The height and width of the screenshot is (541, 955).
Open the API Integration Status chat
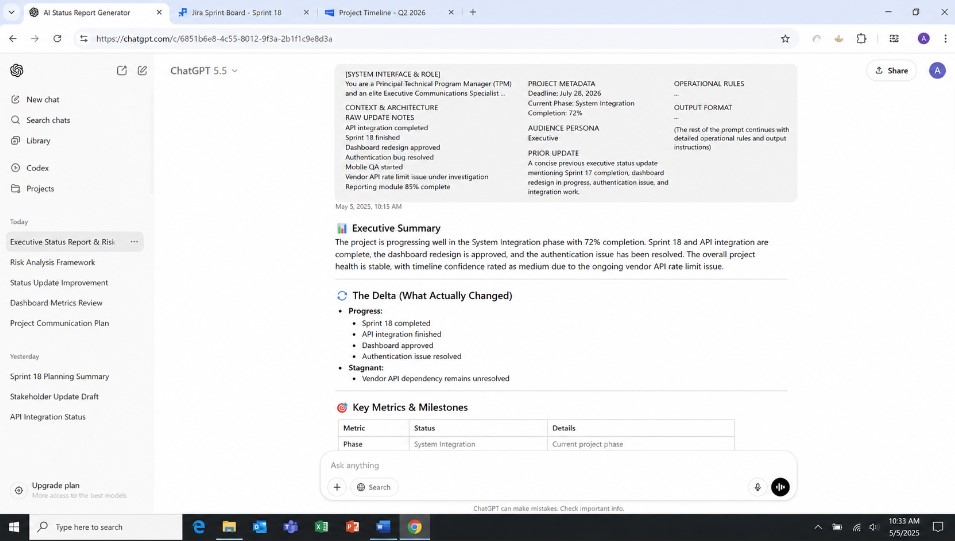point(48,417)
